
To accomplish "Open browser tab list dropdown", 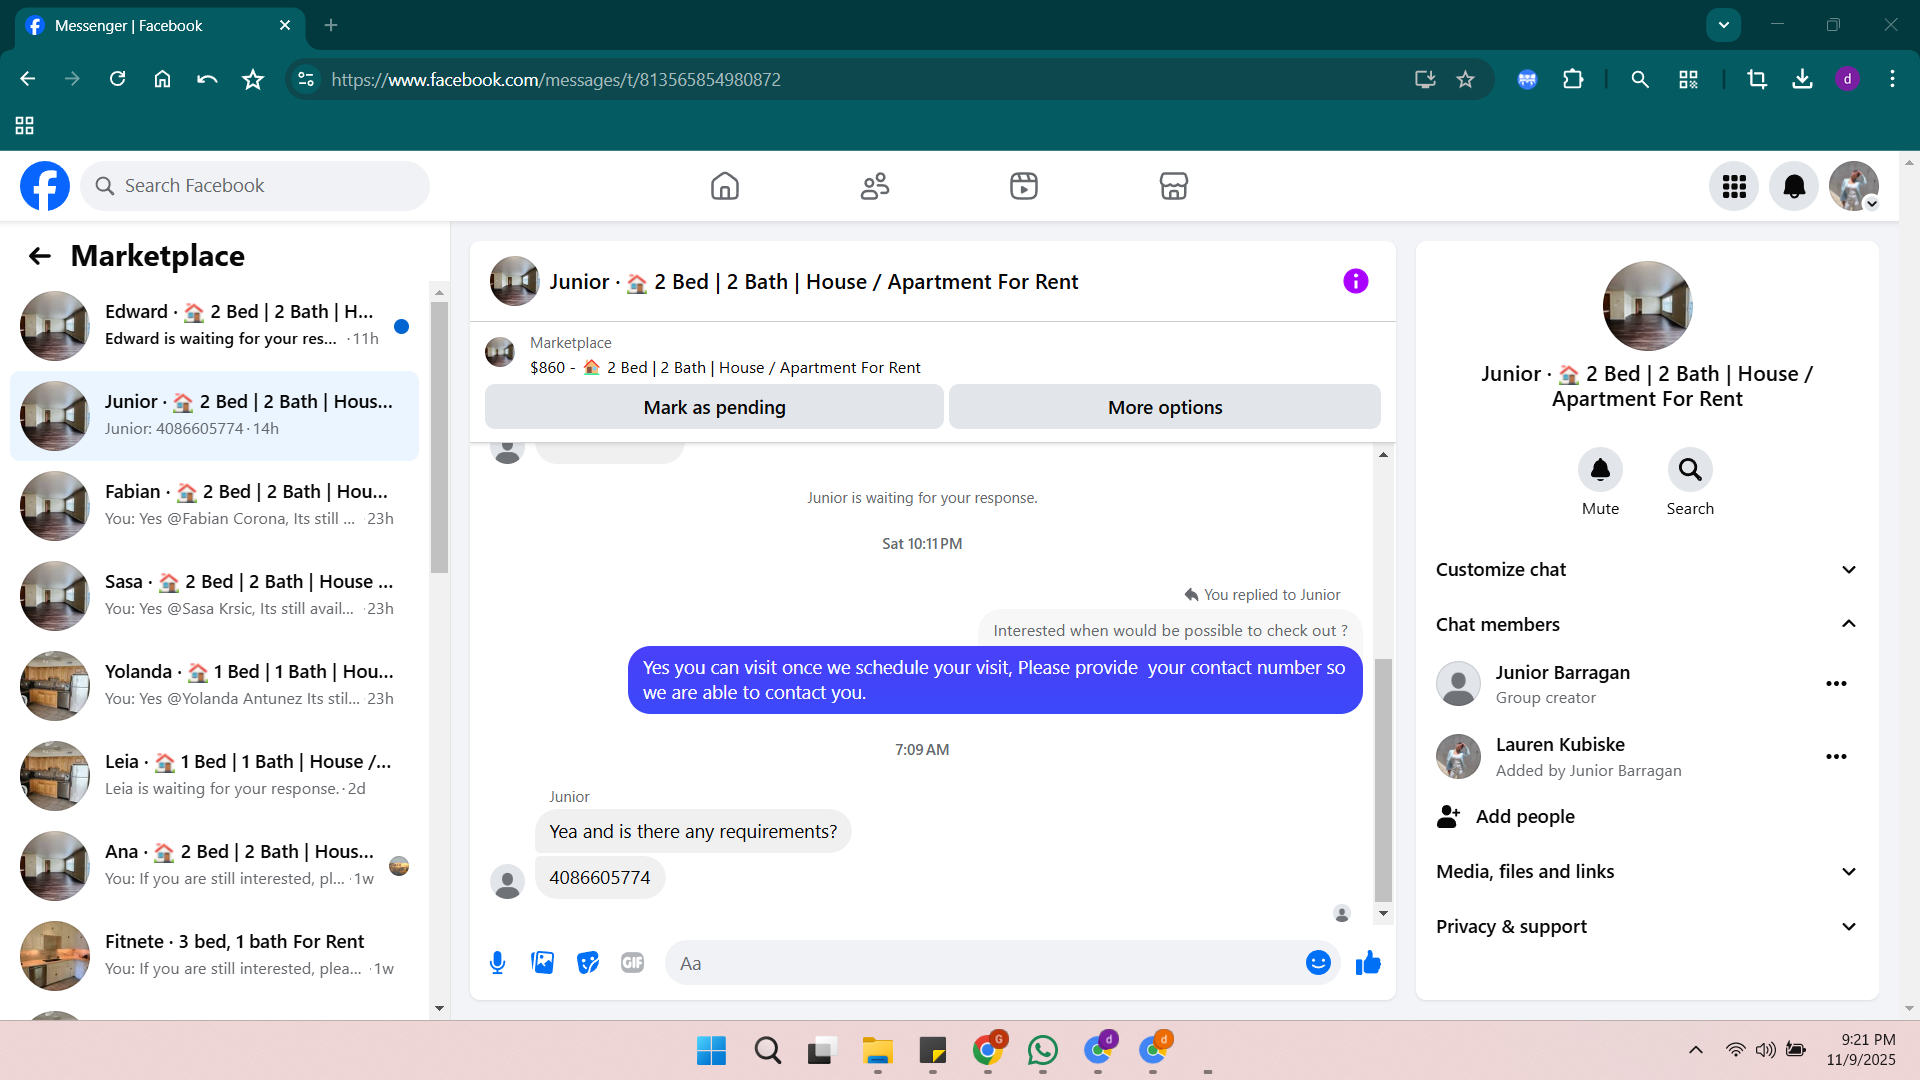I will [x=1724, y=25].
